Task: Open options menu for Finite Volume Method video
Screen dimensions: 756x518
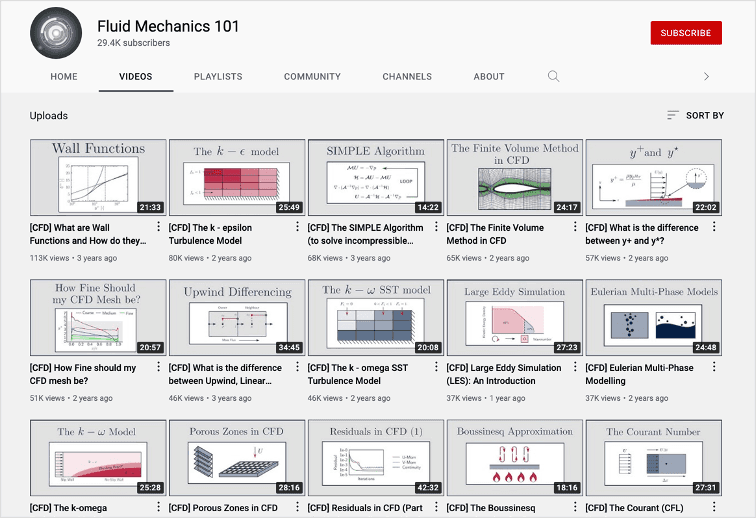Action: pyautogui.click(x=575, y=227)
